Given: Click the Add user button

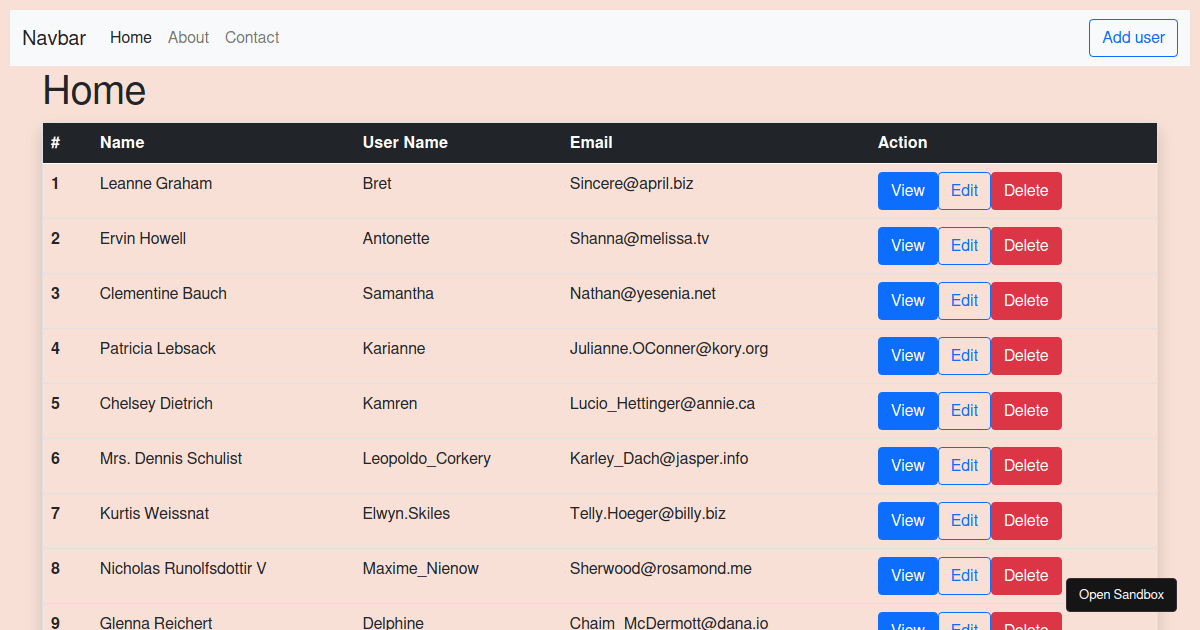Looking at the screenshot, I should point(1133,38).
